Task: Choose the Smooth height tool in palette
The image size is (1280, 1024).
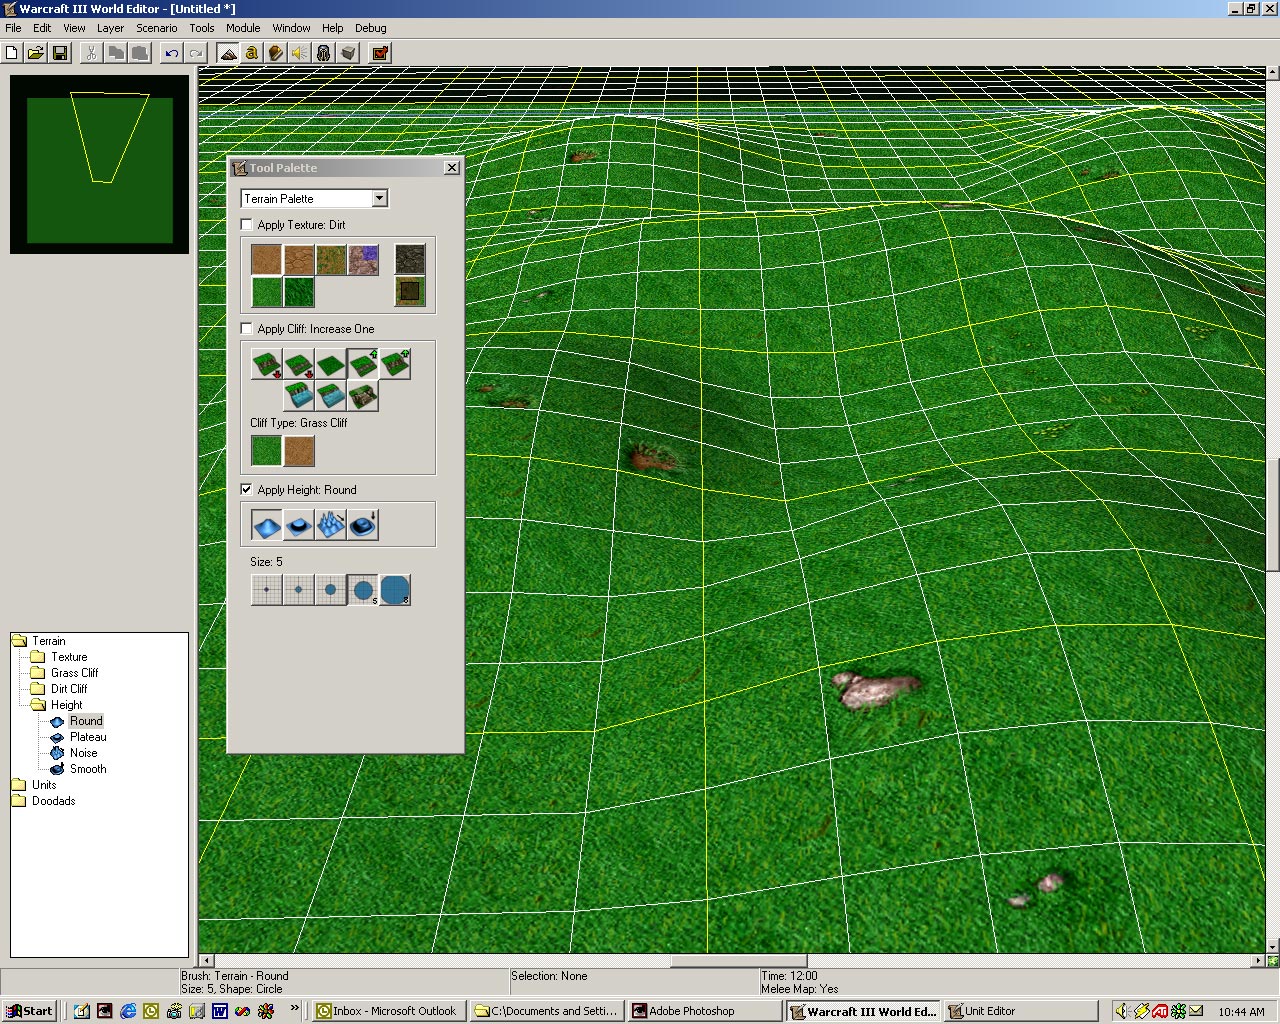Action: click(363, 525)
